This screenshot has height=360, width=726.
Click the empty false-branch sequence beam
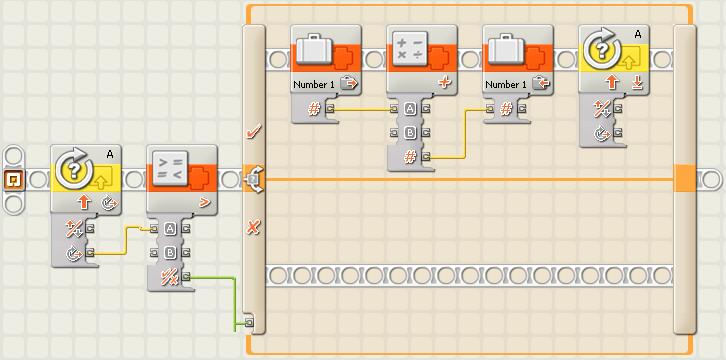click(469, 276)
